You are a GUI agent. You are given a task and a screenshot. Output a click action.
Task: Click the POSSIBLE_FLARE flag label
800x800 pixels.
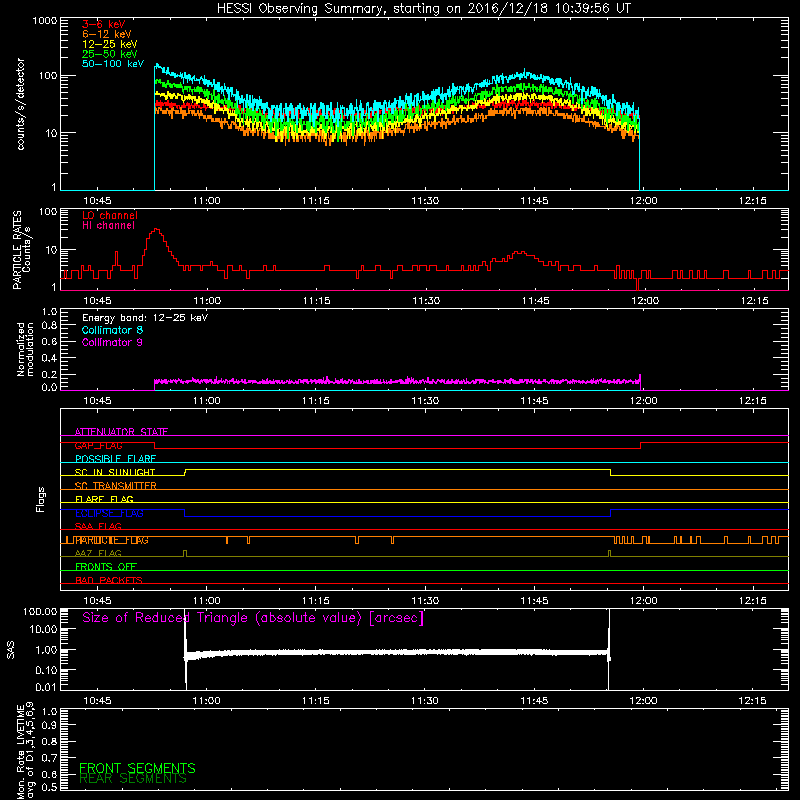click(x=115, y=459)
